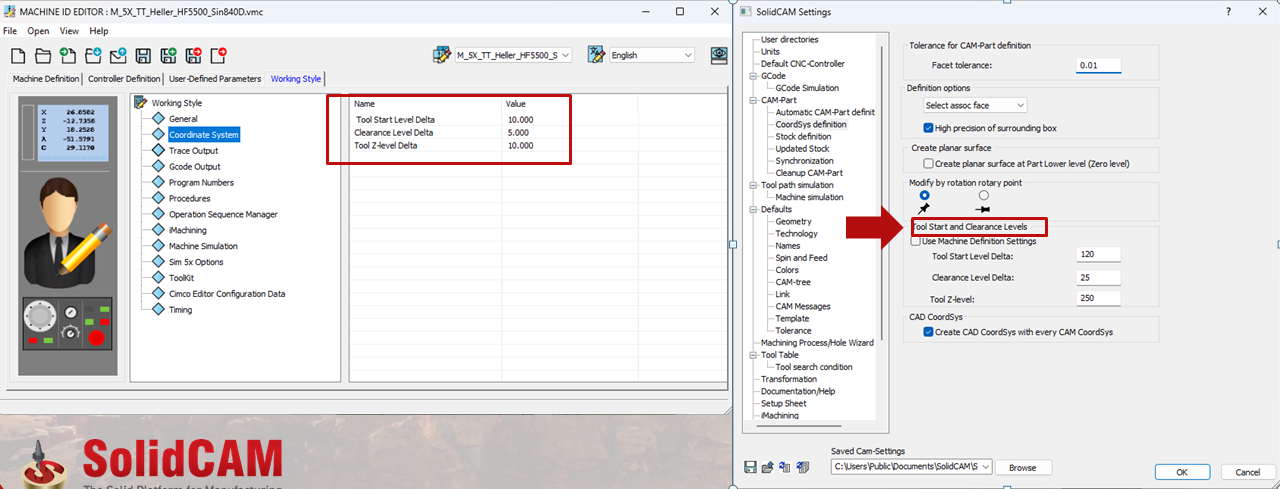Check Use Machine Definition Settings
This screenshot has width=1280, height=489.
tap(915, 241)
